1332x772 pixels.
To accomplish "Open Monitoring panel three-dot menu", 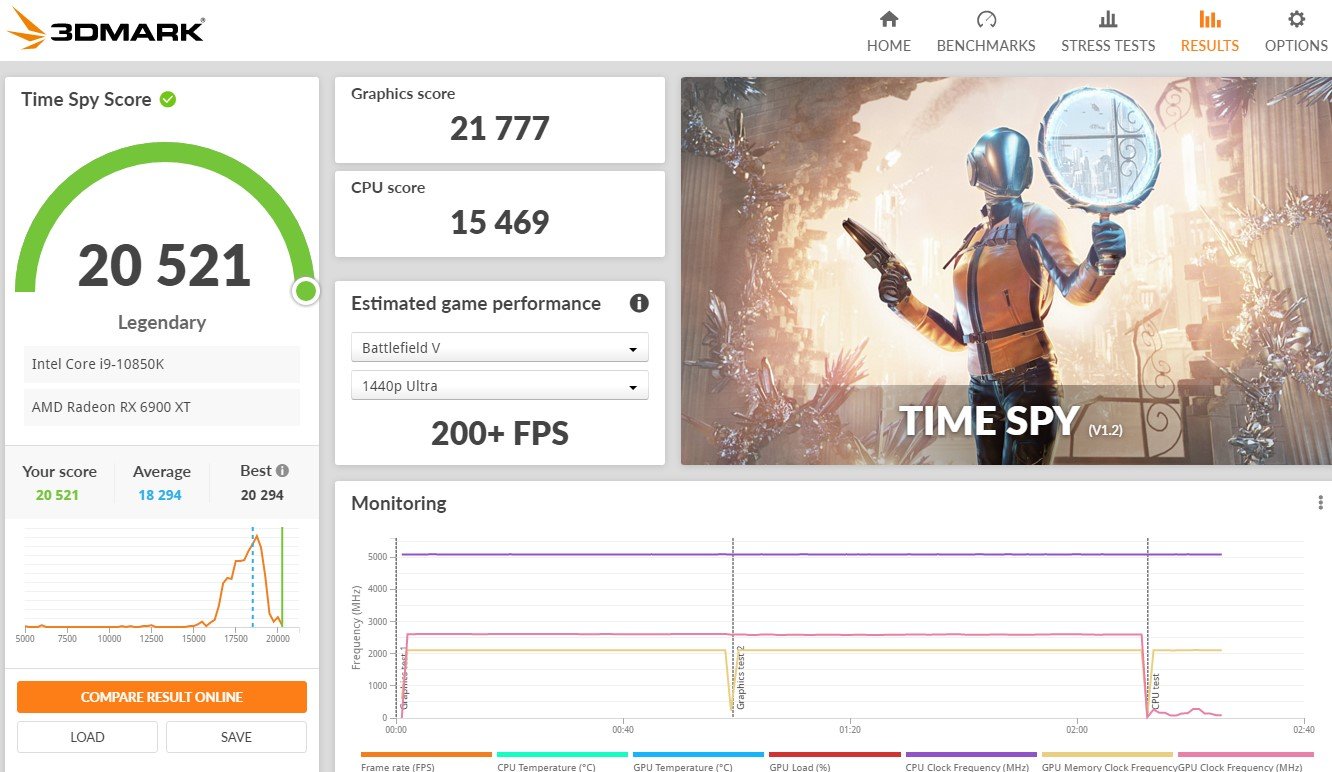I will [x=1320, y=503].
